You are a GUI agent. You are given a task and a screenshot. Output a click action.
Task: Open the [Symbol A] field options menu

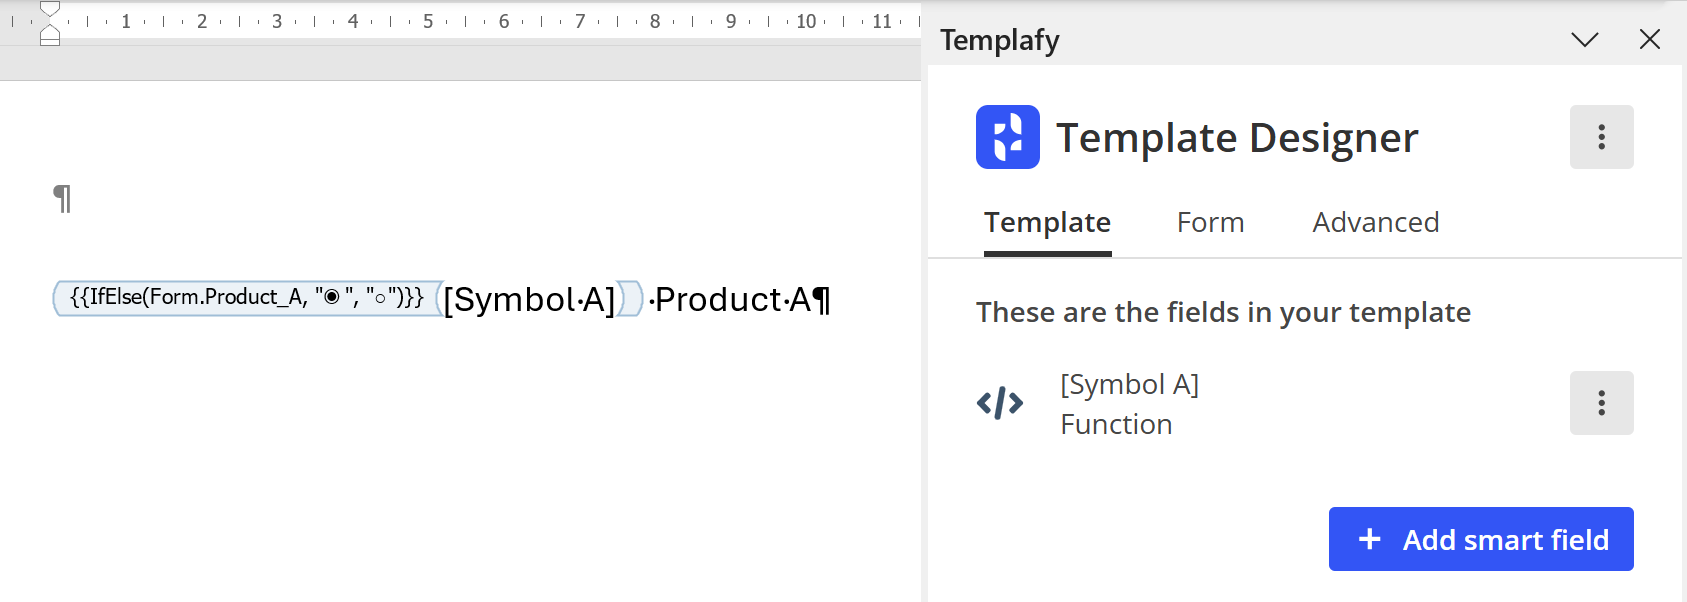coord(1601,403)
